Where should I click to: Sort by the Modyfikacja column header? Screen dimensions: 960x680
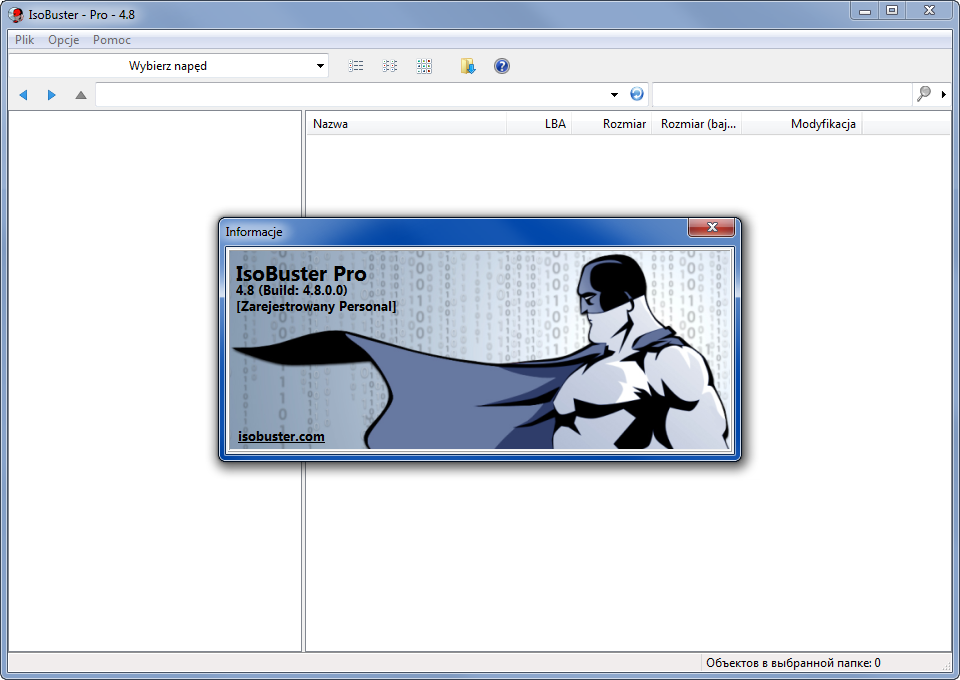coord(801,124)
